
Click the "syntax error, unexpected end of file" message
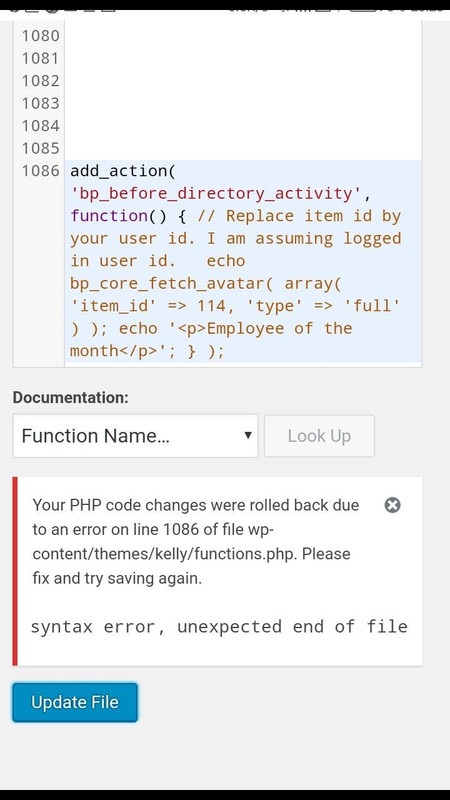point(219,626)
